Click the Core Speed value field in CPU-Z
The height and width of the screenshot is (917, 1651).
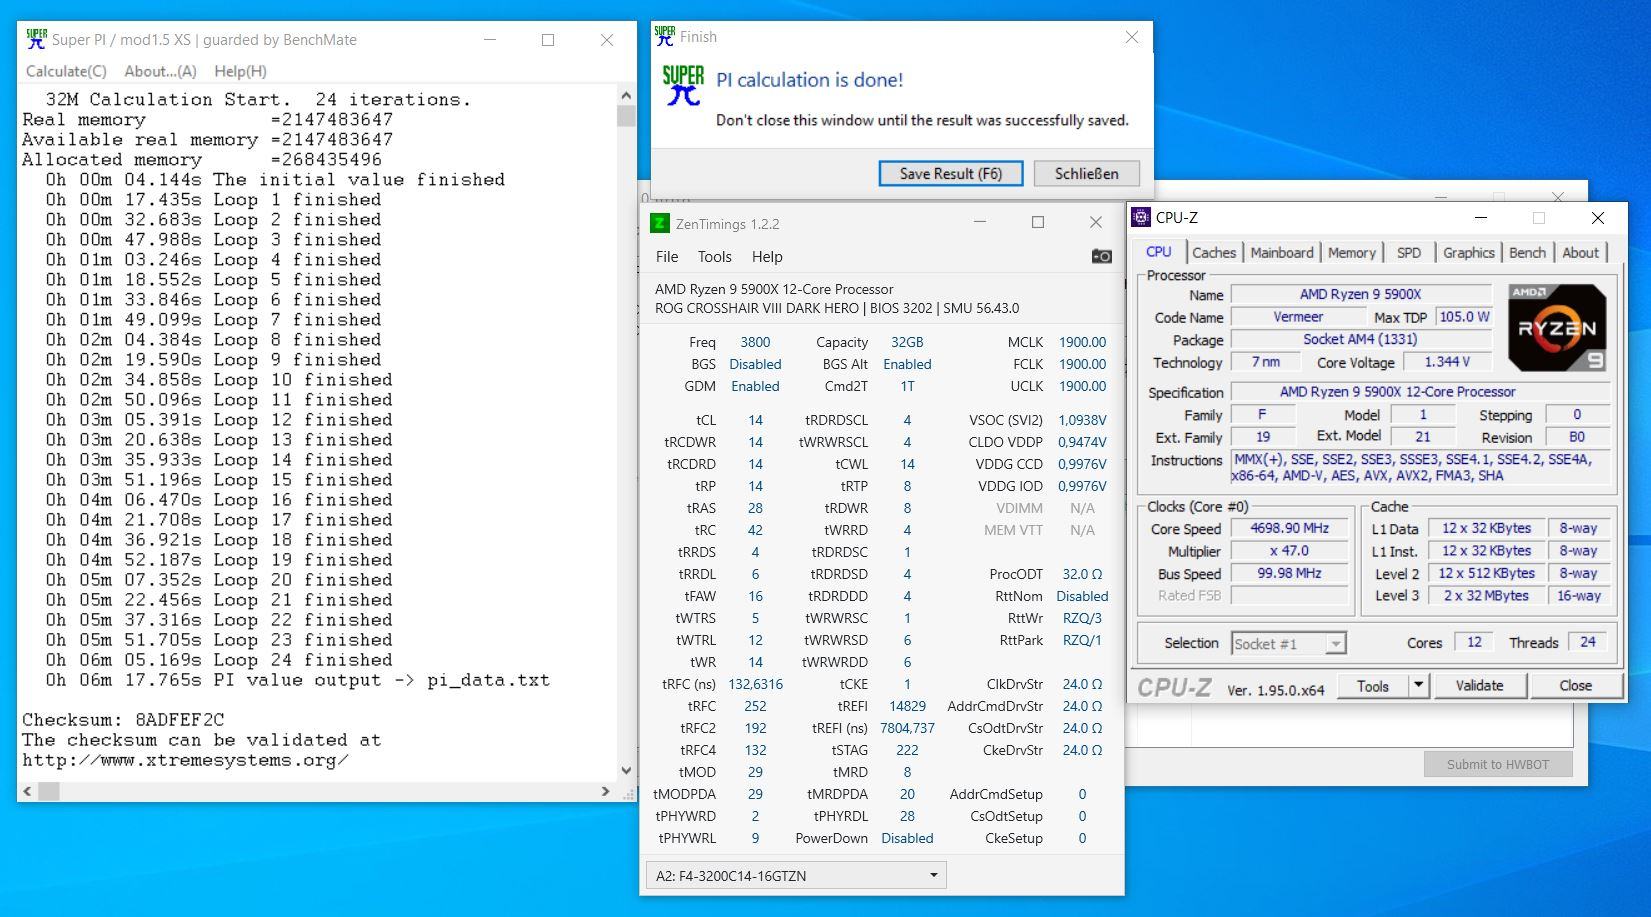point(1289,528)
